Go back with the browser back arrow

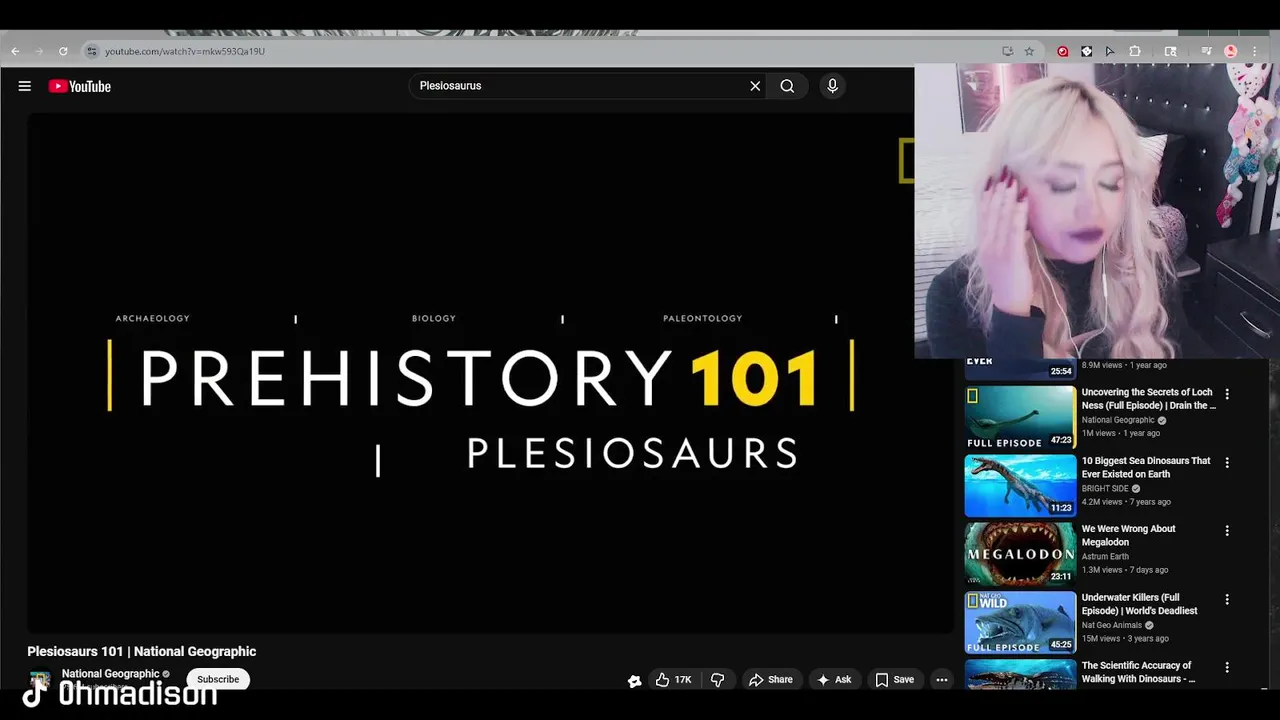point(15,51)
